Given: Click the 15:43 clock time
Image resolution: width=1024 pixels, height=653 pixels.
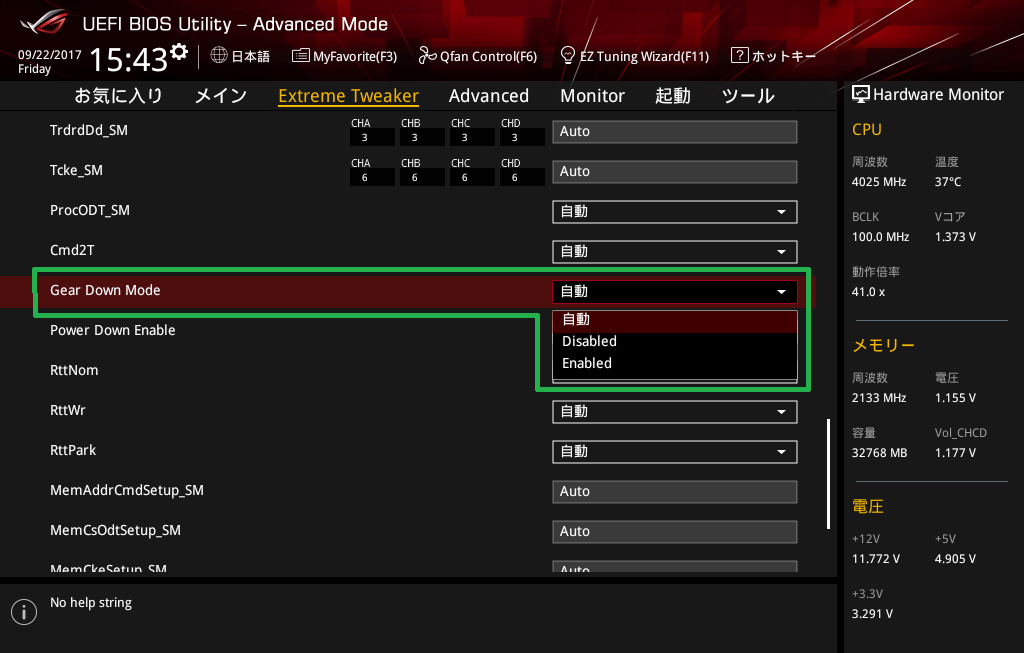Looking at the screenshot, I should 129,60.
